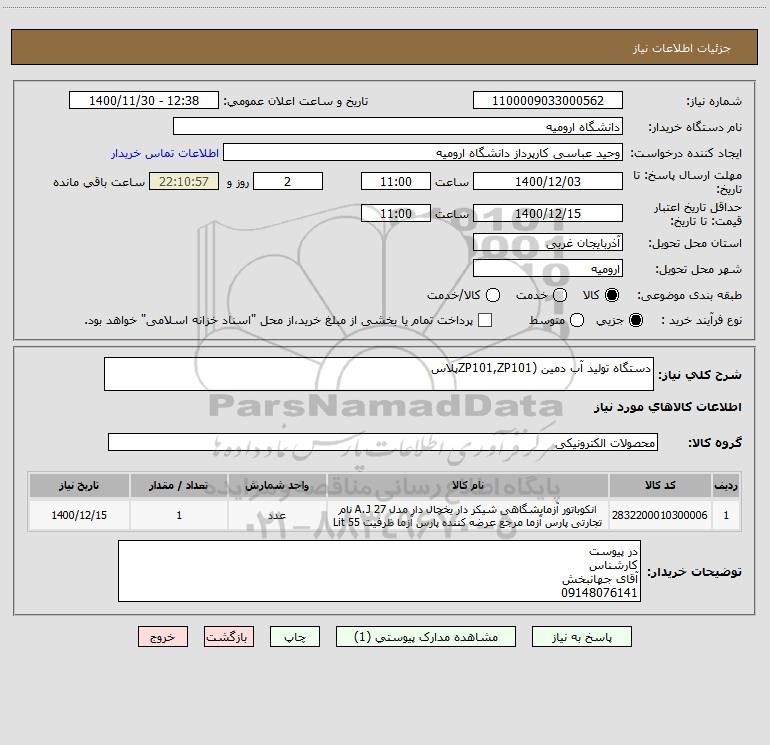Click the need number field 1100009033000562
770x745 pixels.
548,101
